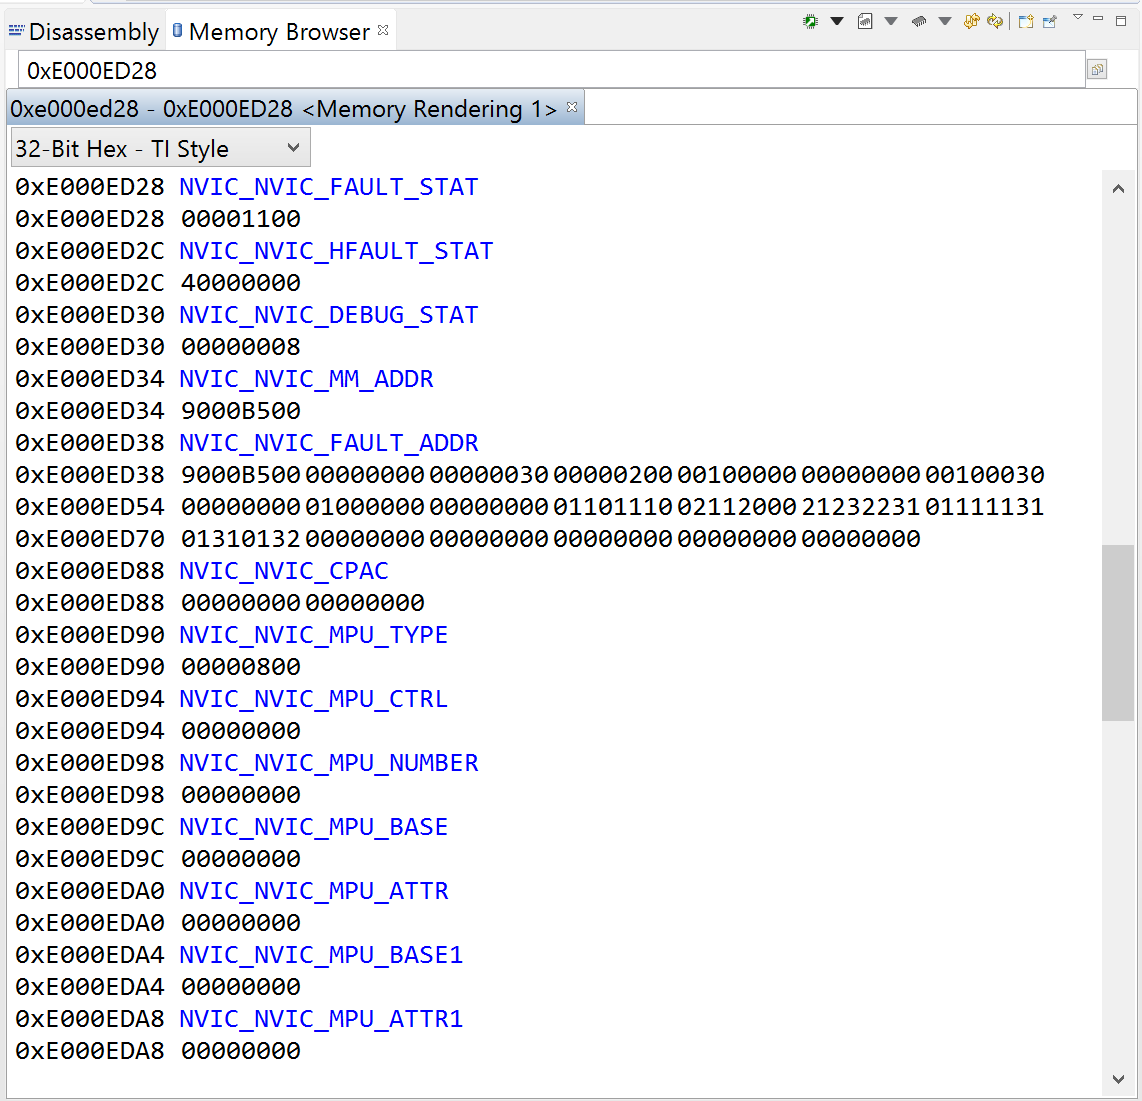The height and width of the screenshot is (1101, 1142).
Task: Switch to the Disassembly tab
Action: (x=84, y=31)
